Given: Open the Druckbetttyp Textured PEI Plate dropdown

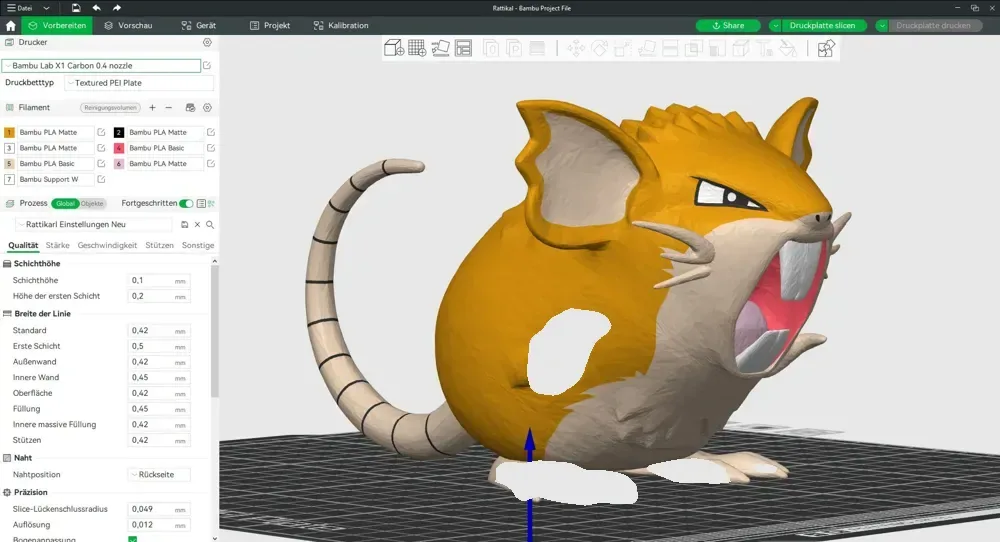Looking at the screenshot, I should pyautogui.click(x=139, y=83).
